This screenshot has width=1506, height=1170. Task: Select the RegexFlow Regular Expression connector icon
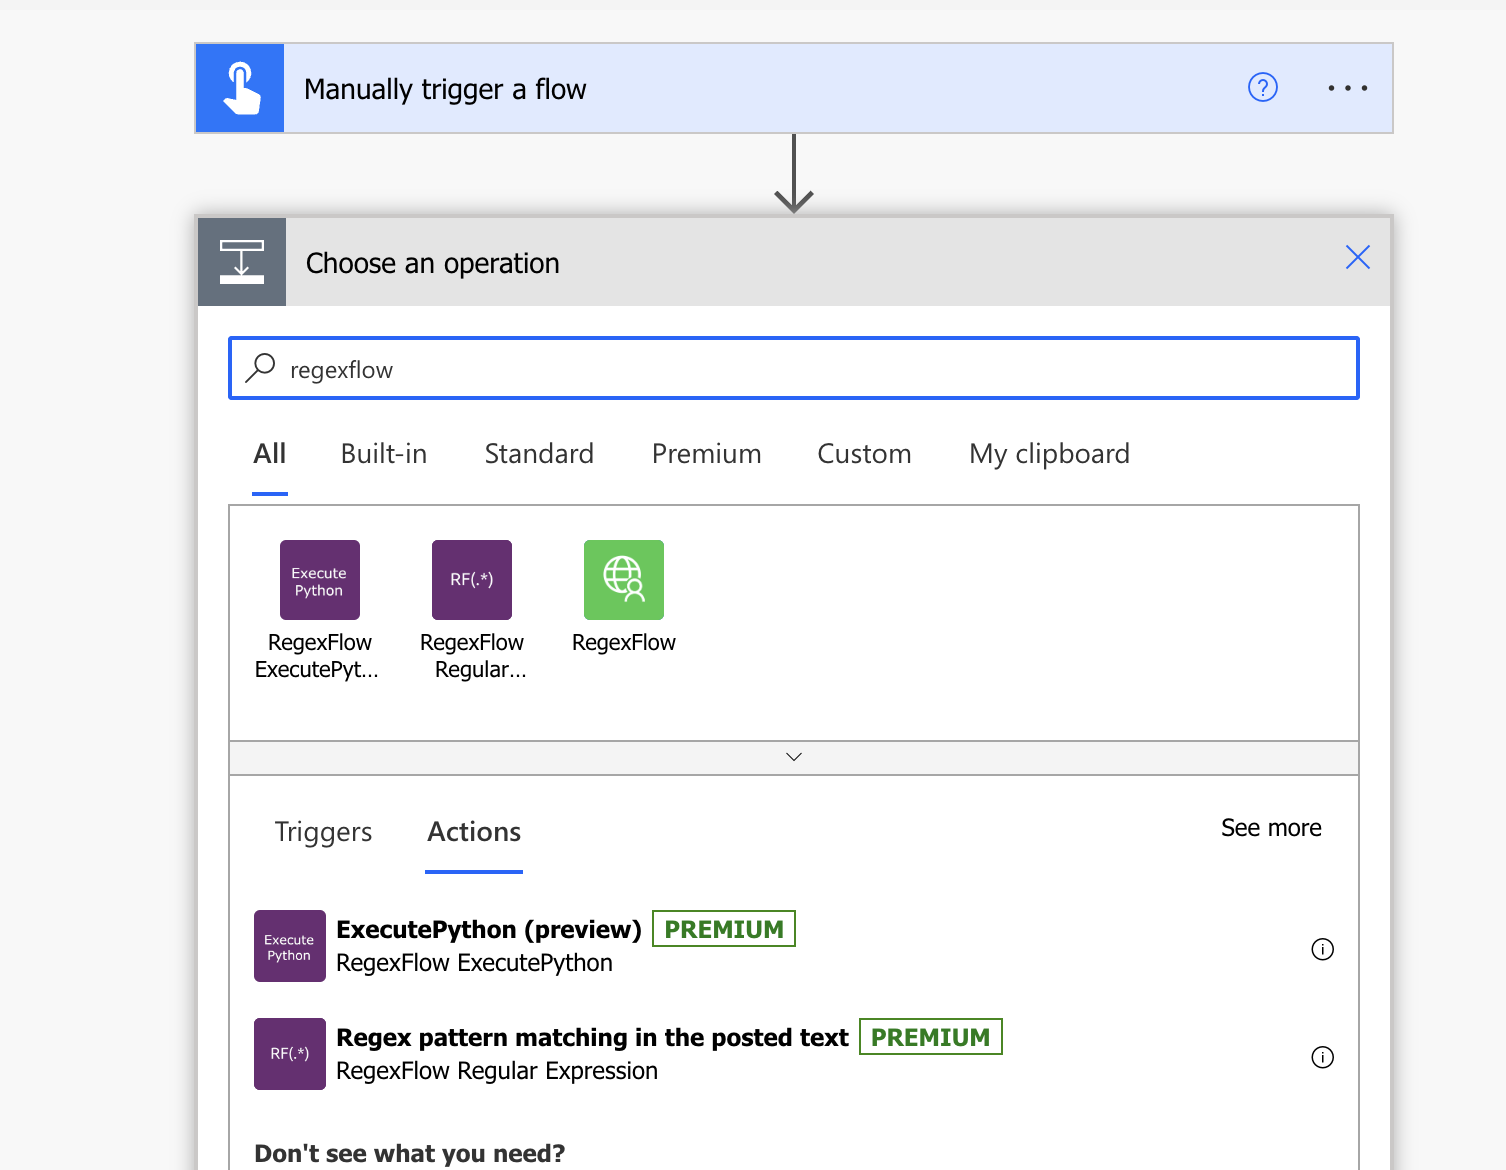pyautogui.click(x=471, y=580)
